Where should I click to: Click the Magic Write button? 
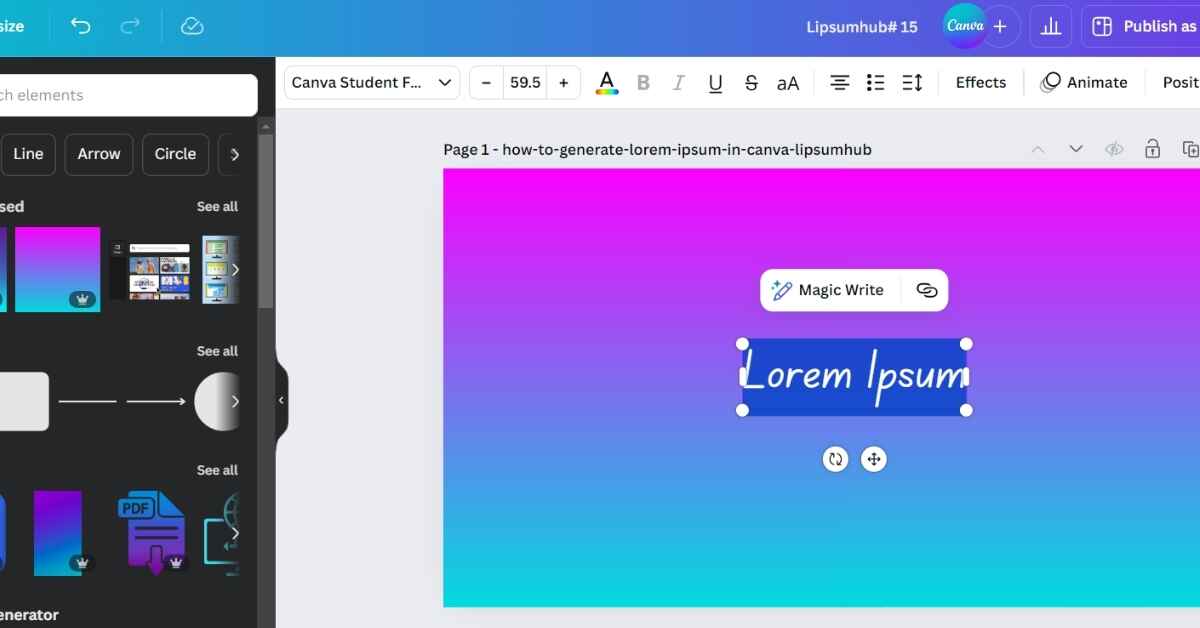[828, 290]
